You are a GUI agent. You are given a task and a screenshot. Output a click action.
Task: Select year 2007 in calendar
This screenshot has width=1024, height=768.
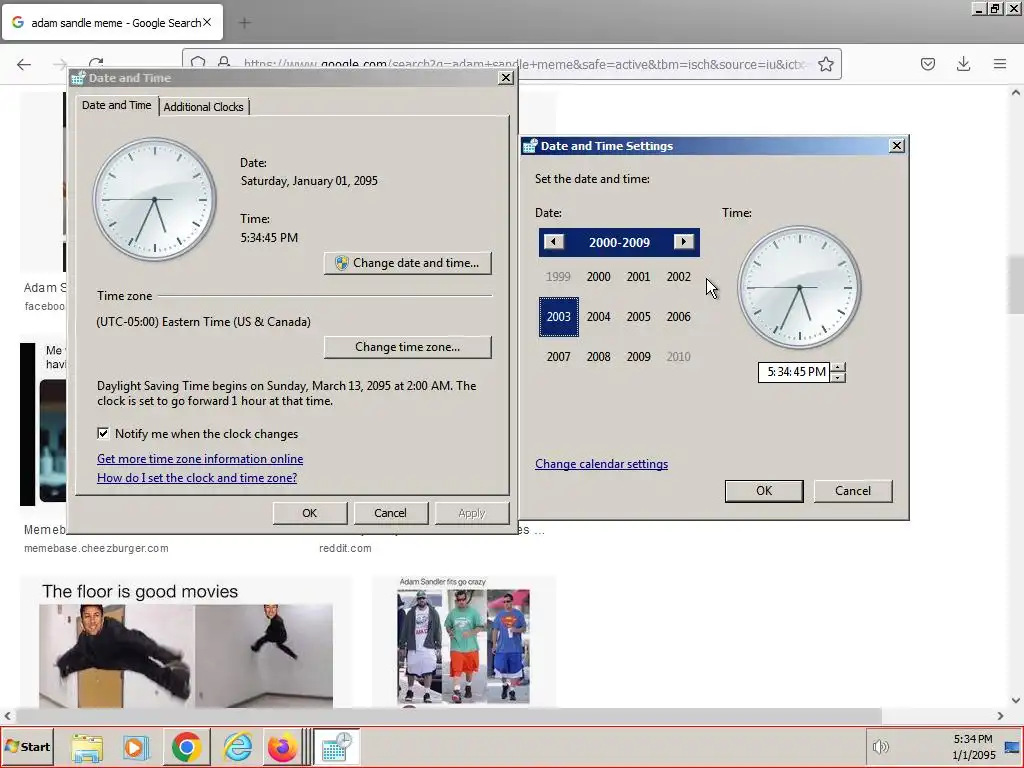click(558, 357)
